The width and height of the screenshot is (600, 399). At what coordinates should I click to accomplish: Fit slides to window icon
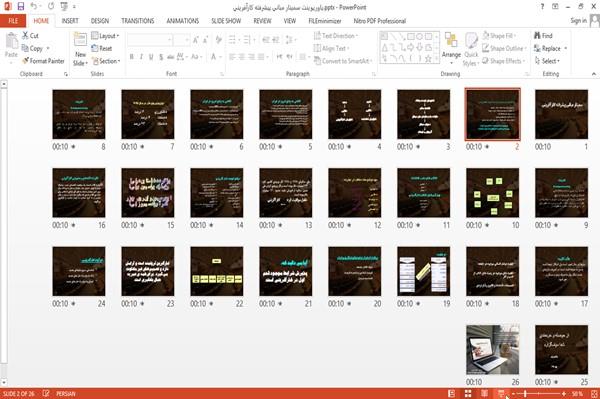pyautogui.click(x=594, y=393)
